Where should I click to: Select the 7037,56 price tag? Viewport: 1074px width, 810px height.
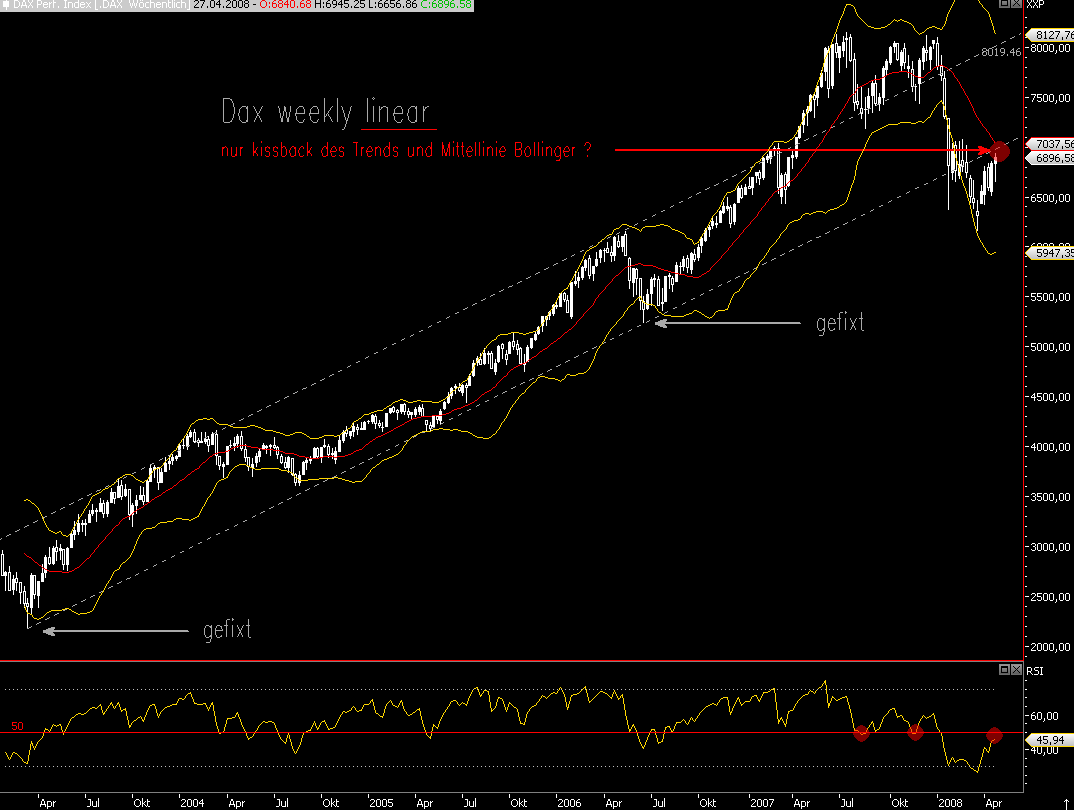pyautogui.click(x=1051, y=144)
